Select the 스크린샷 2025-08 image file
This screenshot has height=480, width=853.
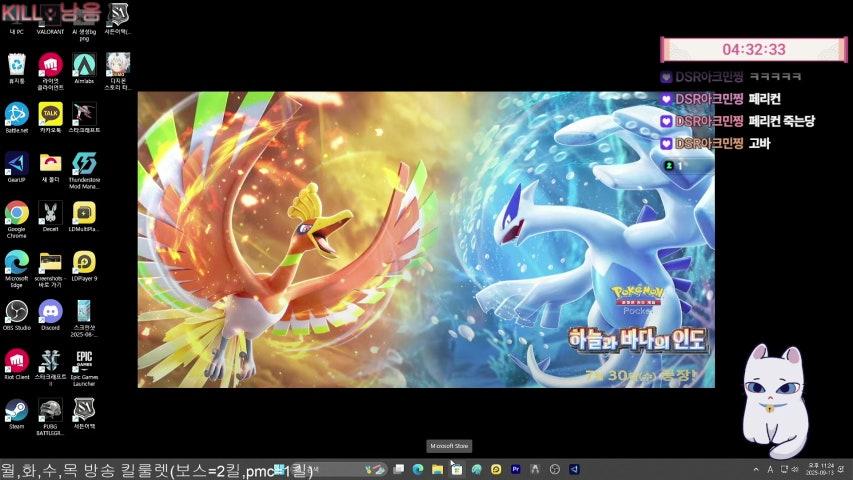pos(84,318)
